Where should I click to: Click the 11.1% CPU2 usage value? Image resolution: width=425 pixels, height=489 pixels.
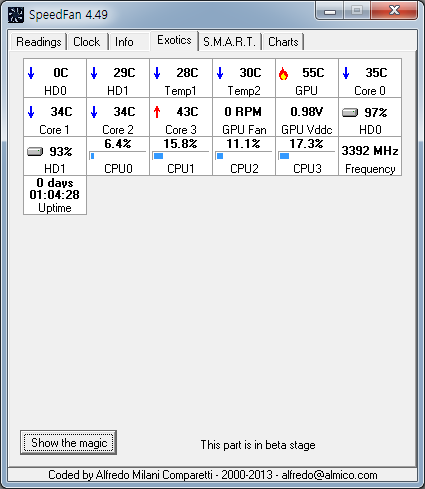243,144
